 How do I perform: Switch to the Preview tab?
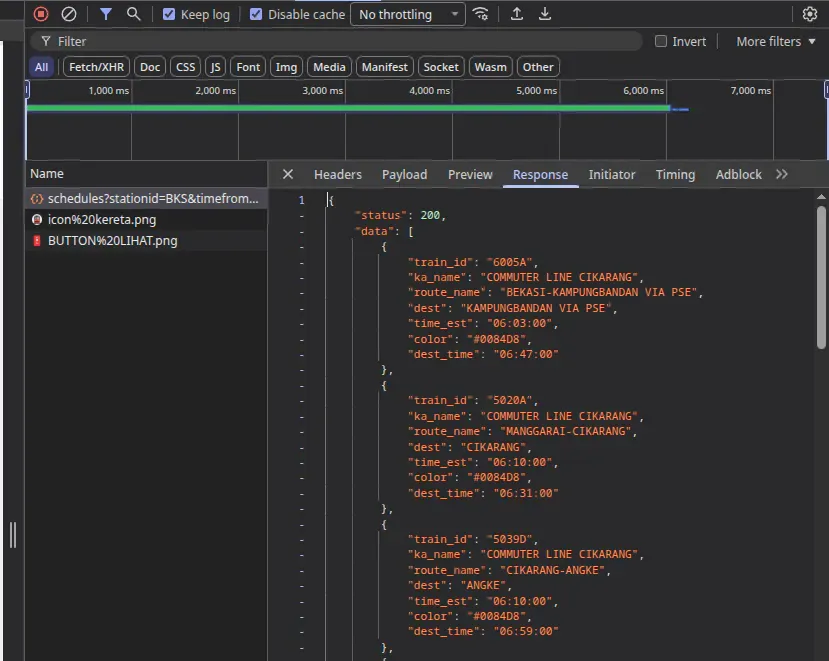[x=470, y=175]
